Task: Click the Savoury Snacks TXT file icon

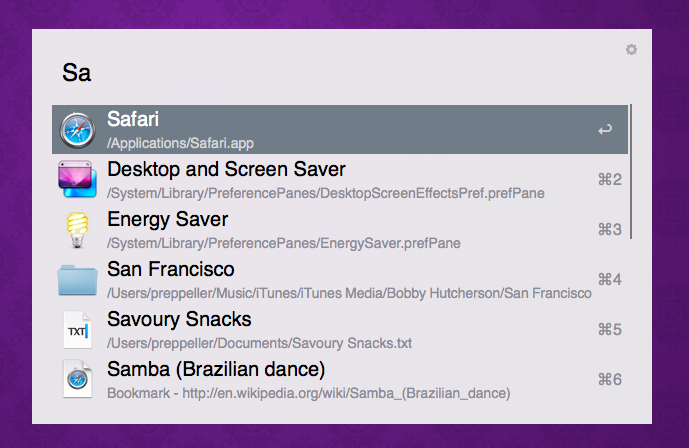Action: (x=77, y=330)
